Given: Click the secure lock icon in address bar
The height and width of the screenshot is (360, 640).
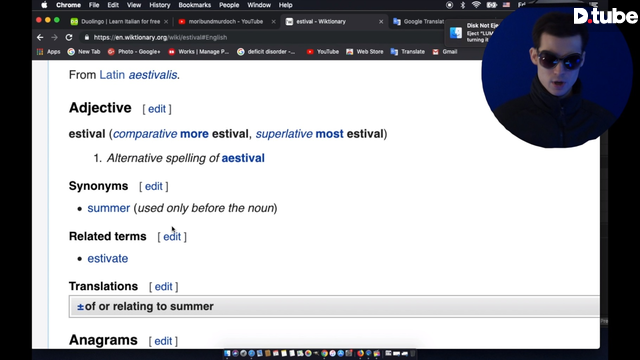Looking at the screenshot, I should [x=87, y=37].
